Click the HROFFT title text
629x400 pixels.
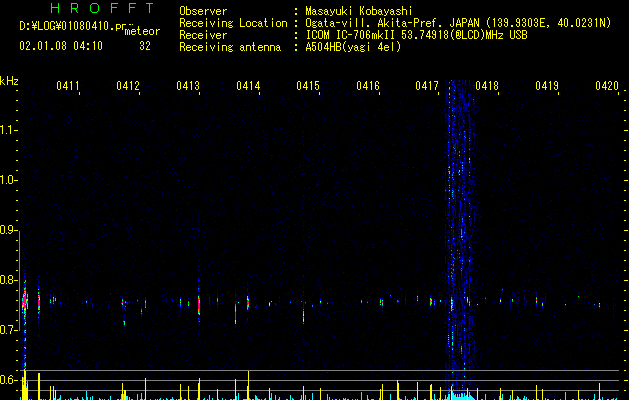(x=102, y=8)
